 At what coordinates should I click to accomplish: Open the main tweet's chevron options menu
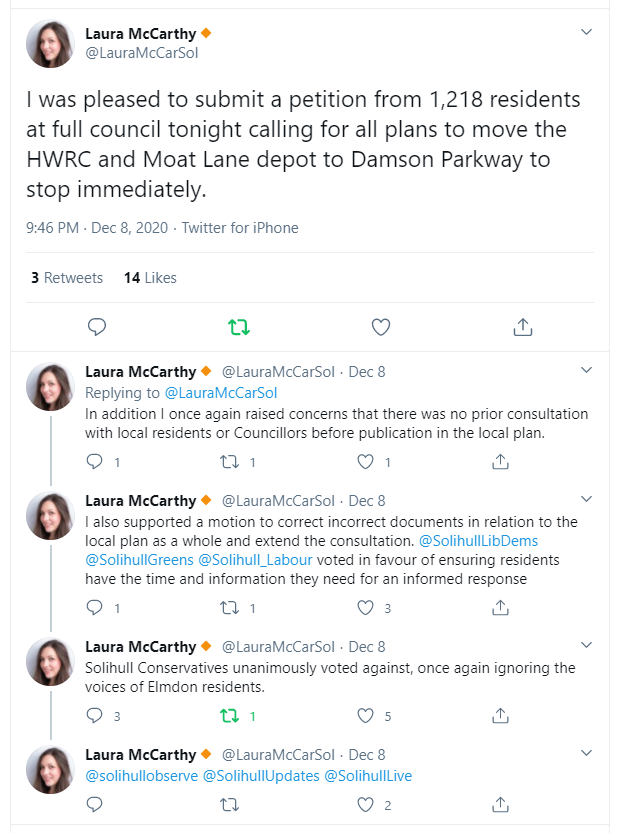(x=587, y=32)
